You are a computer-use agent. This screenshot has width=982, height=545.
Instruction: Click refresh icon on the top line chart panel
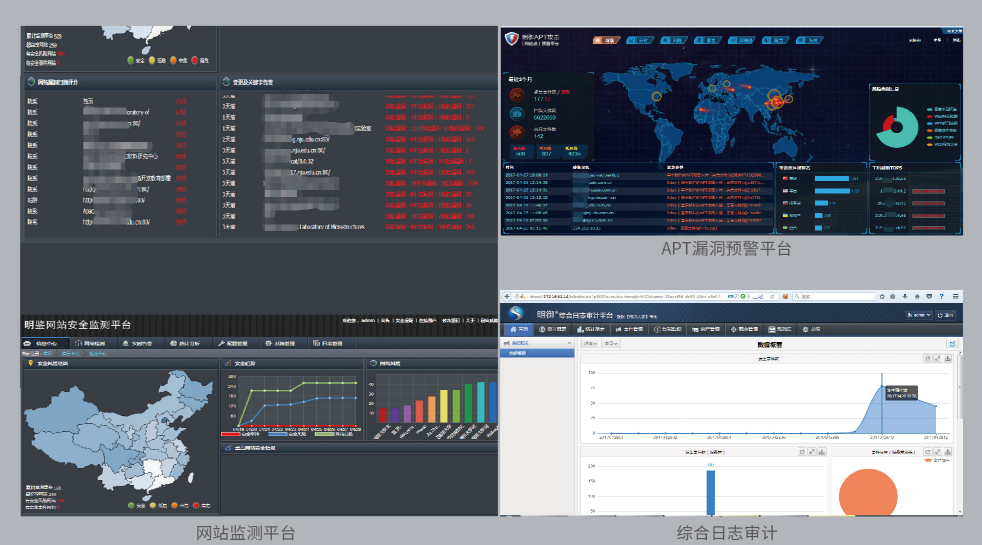928,358
